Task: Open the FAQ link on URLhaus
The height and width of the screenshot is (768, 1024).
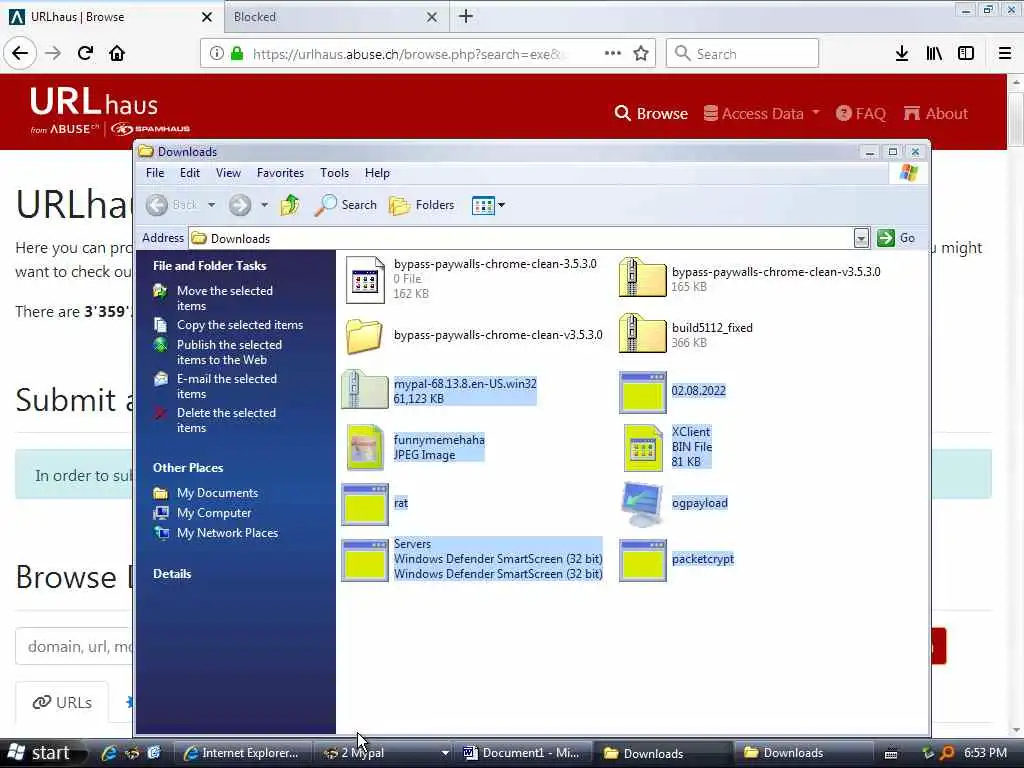Action: [x=861, y=113]
